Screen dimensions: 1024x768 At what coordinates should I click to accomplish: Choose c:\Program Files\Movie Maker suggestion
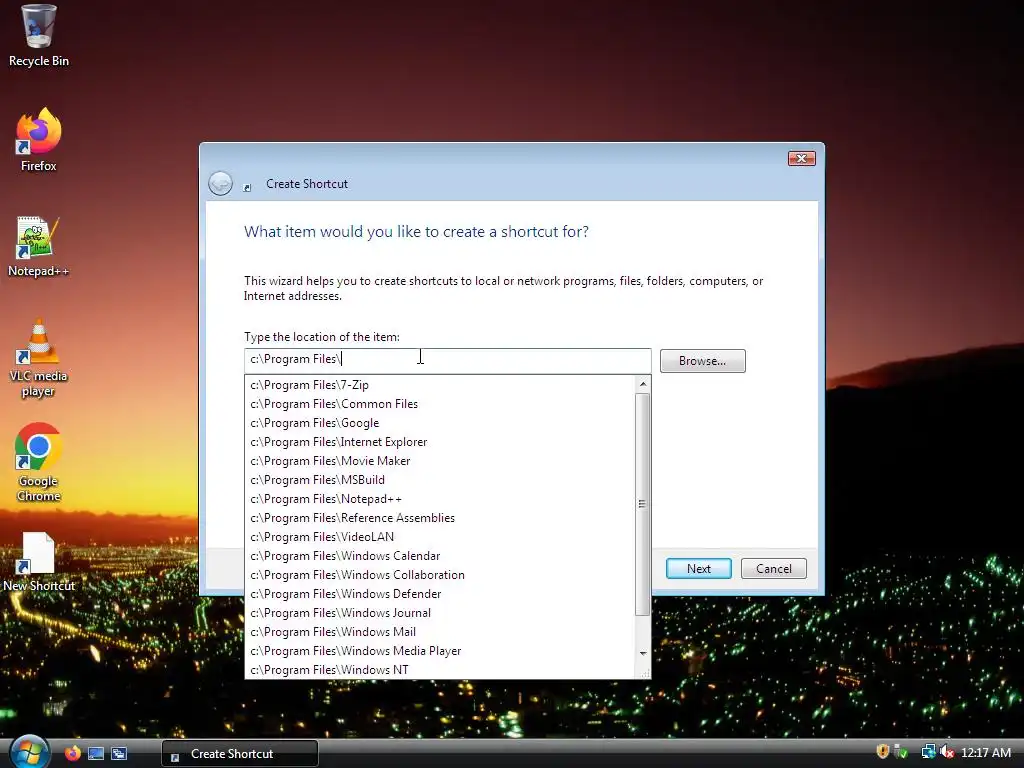pos(440,460)
